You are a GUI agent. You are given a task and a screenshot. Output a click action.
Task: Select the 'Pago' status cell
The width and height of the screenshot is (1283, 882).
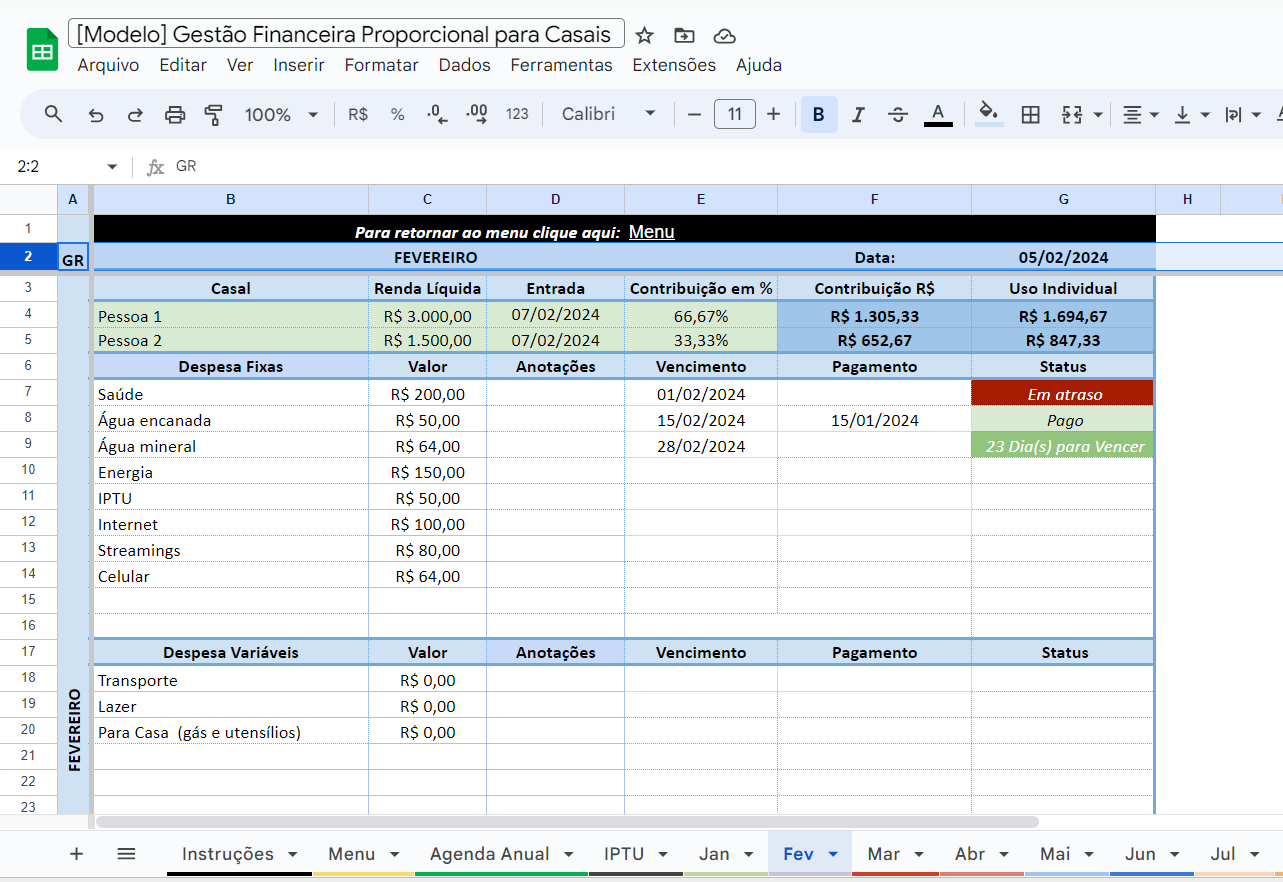point(1063,420)
